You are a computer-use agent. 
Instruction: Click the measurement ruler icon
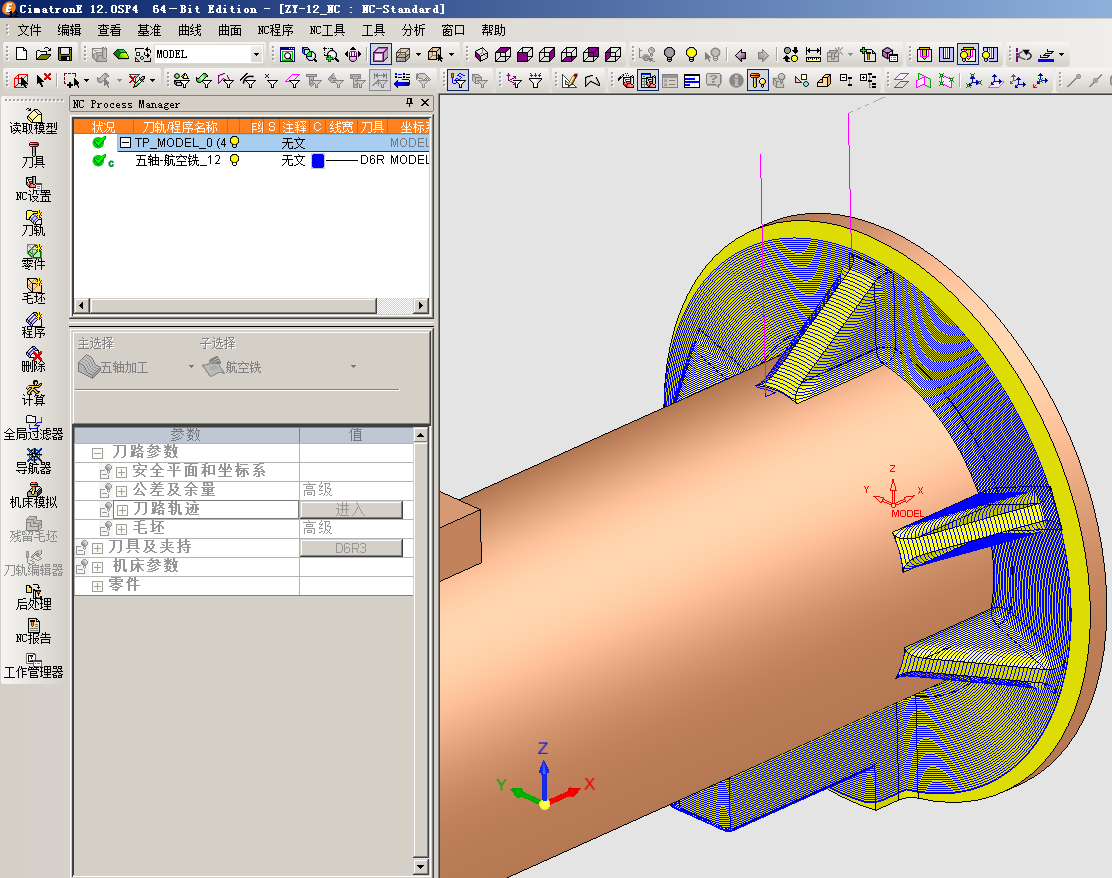point(813,55)
